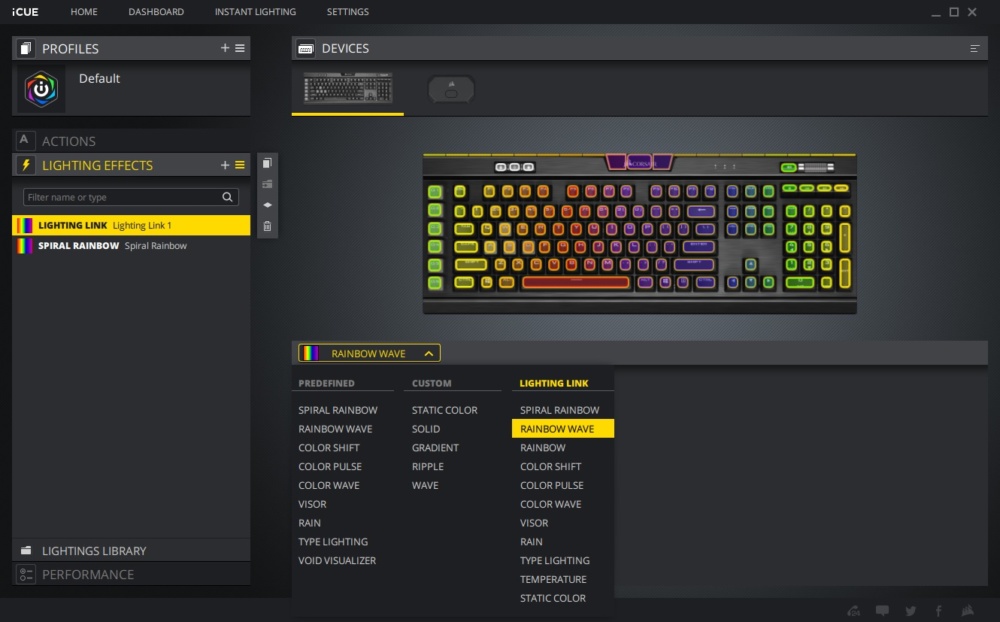Select the Default profile icon
This screenshot has width=1000, height=622.
coord(41,89)
